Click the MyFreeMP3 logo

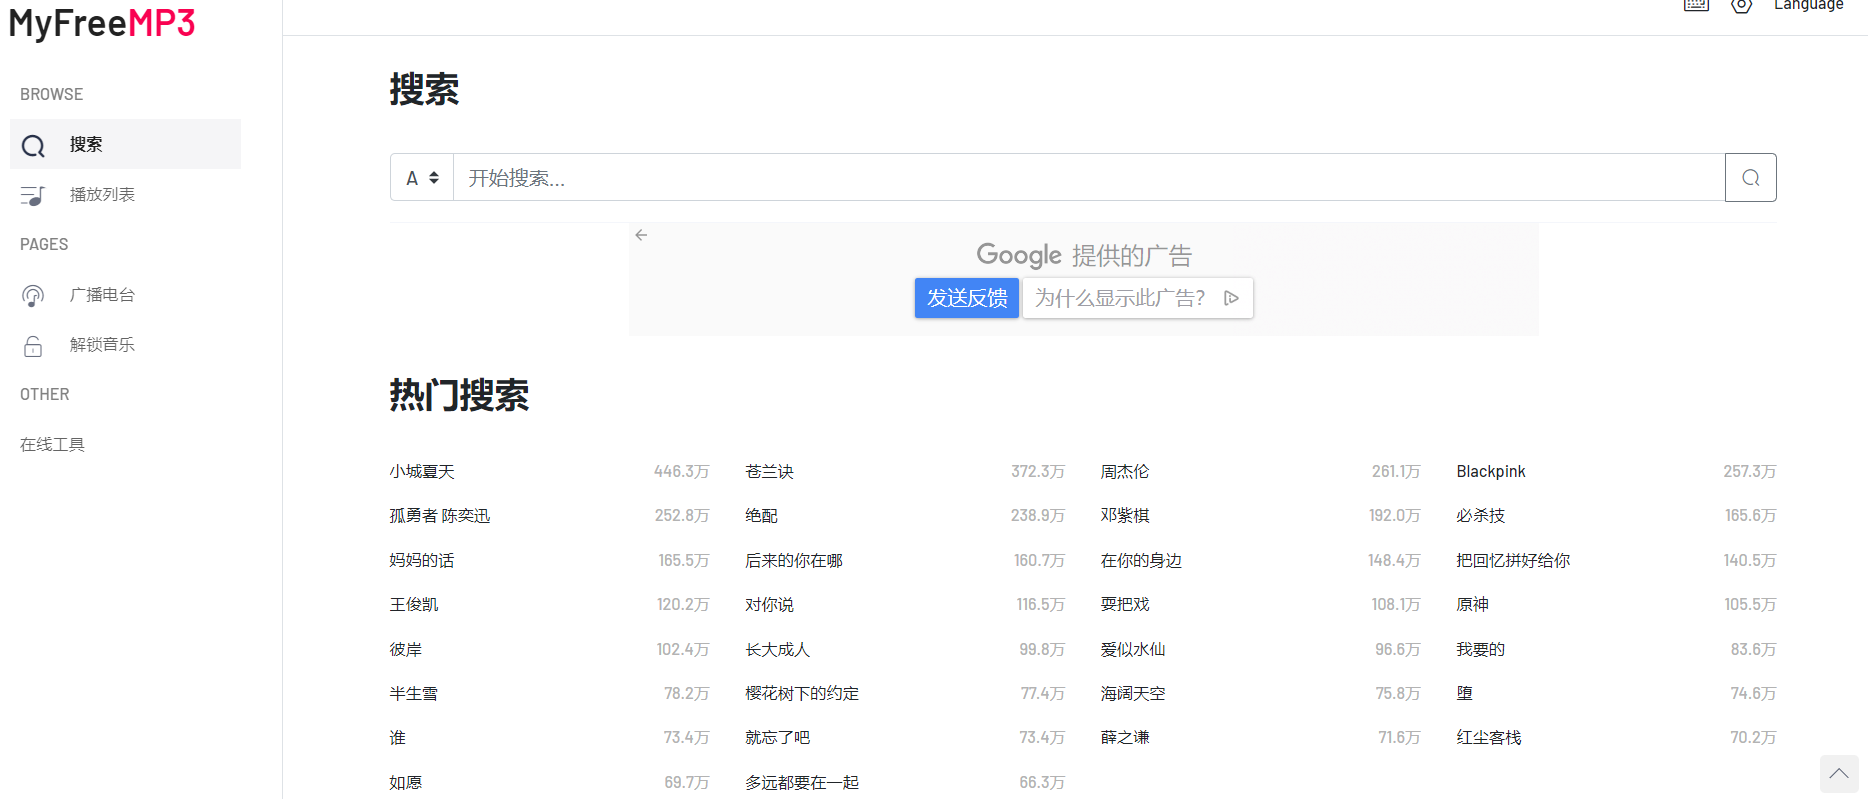click(102, 22)
